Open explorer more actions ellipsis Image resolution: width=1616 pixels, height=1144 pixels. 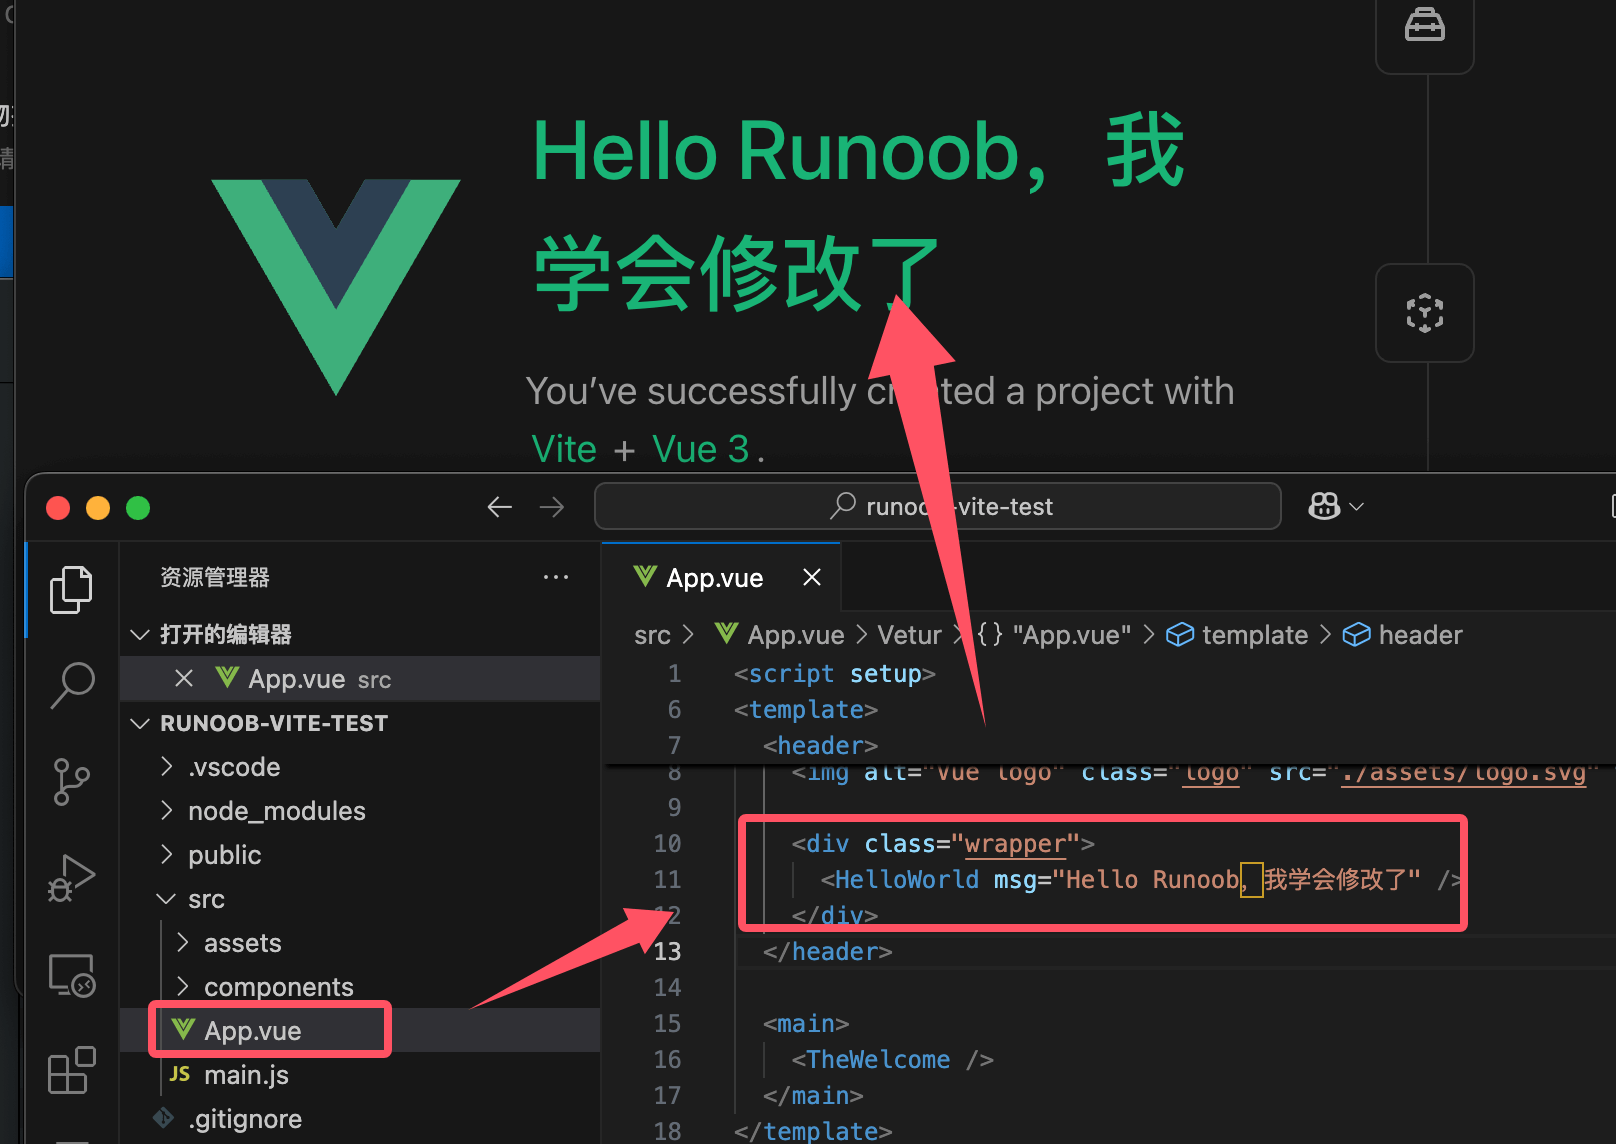tap(556, 577)
